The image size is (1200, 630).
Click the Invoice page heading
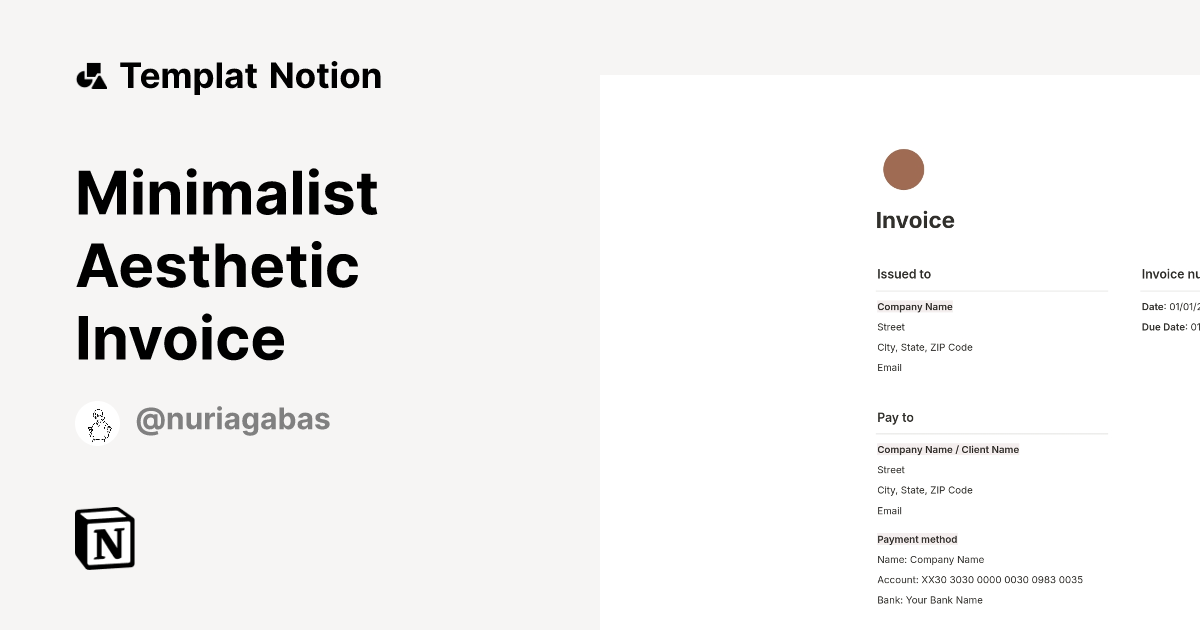(915, 221)
